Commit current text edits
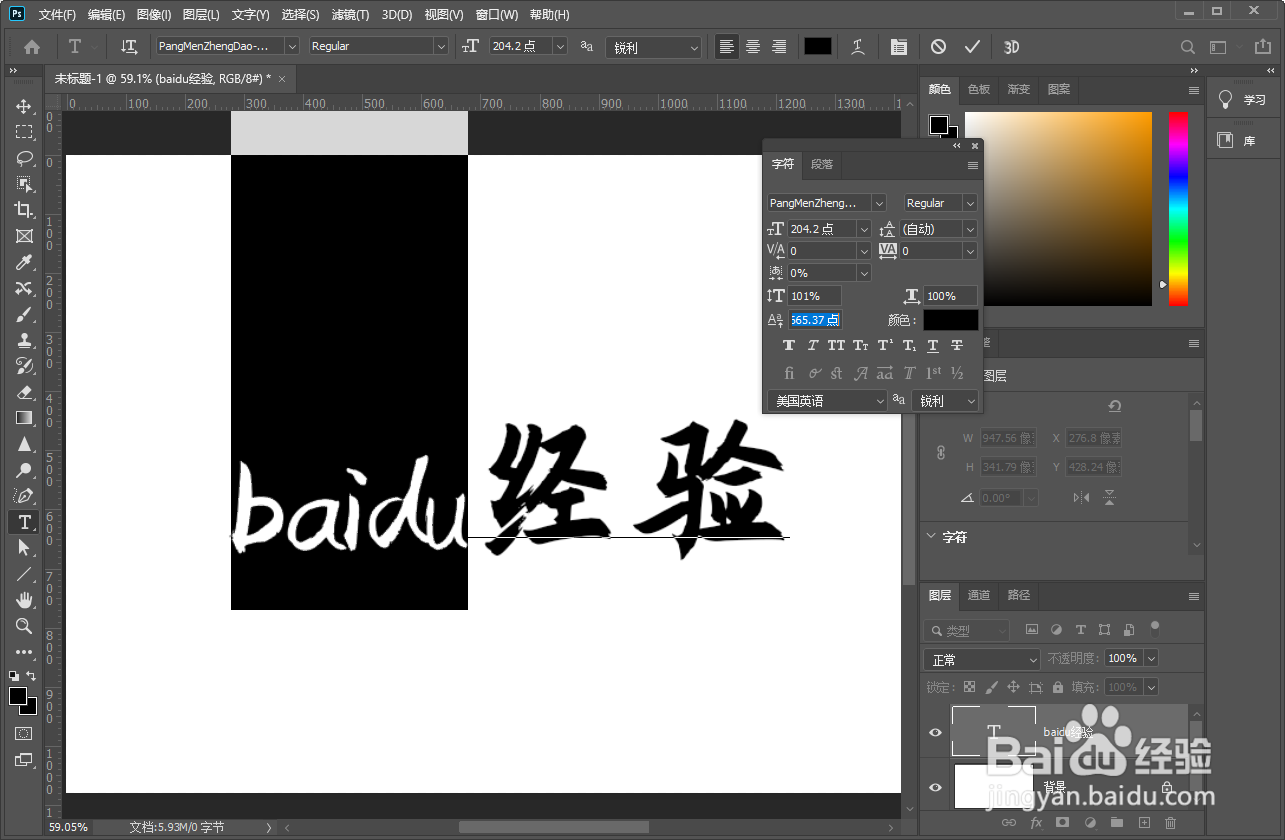The width and height of the screenshot is (1285, 840). (972, 46)
